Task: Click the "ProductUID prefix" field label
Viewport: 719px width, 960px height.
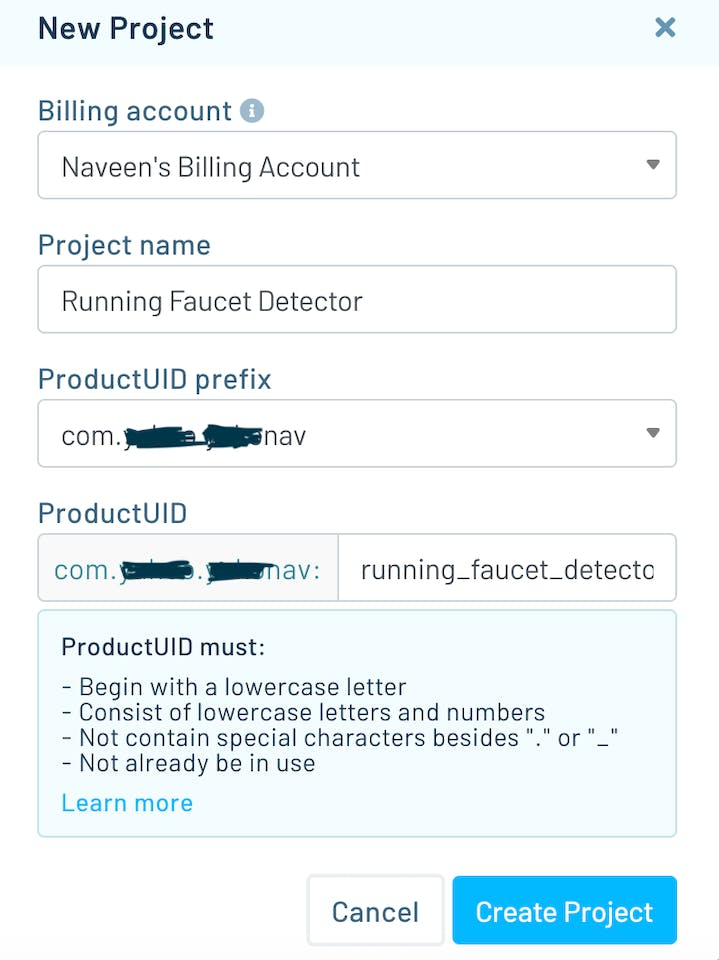Action: pyautogui.click(x=154, y=379)
